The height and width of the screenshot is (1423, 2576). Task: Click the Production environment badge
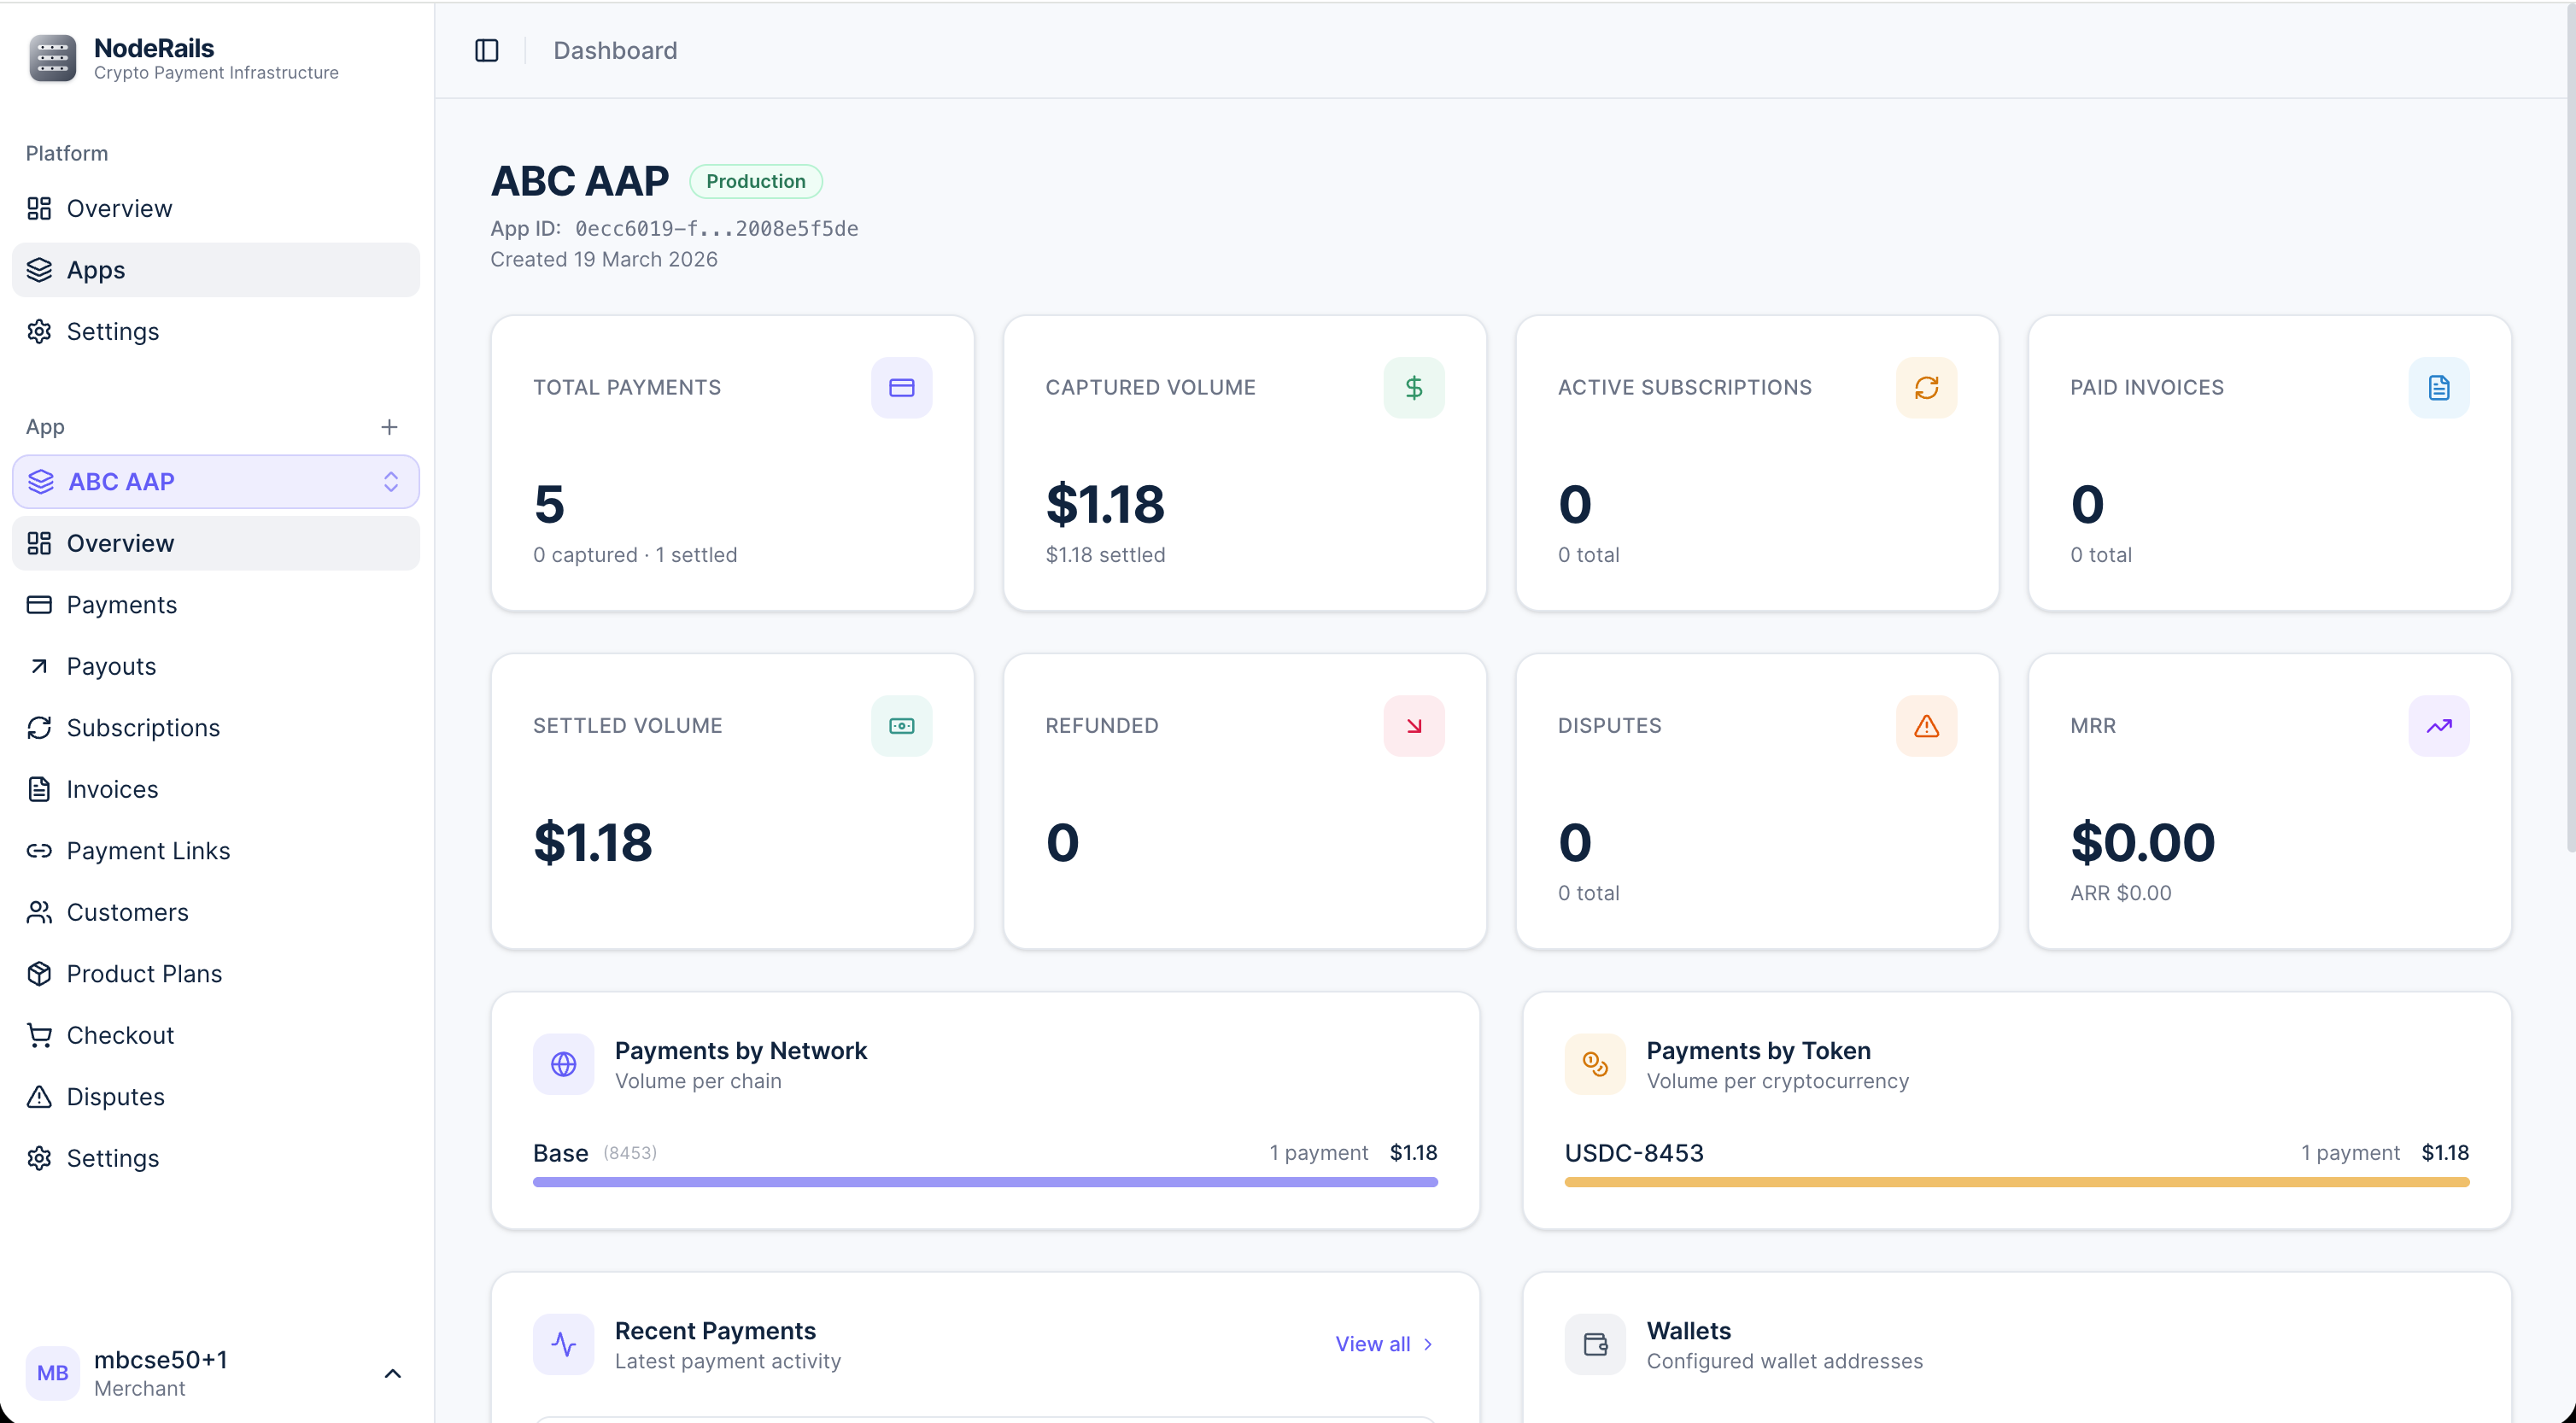755,181
